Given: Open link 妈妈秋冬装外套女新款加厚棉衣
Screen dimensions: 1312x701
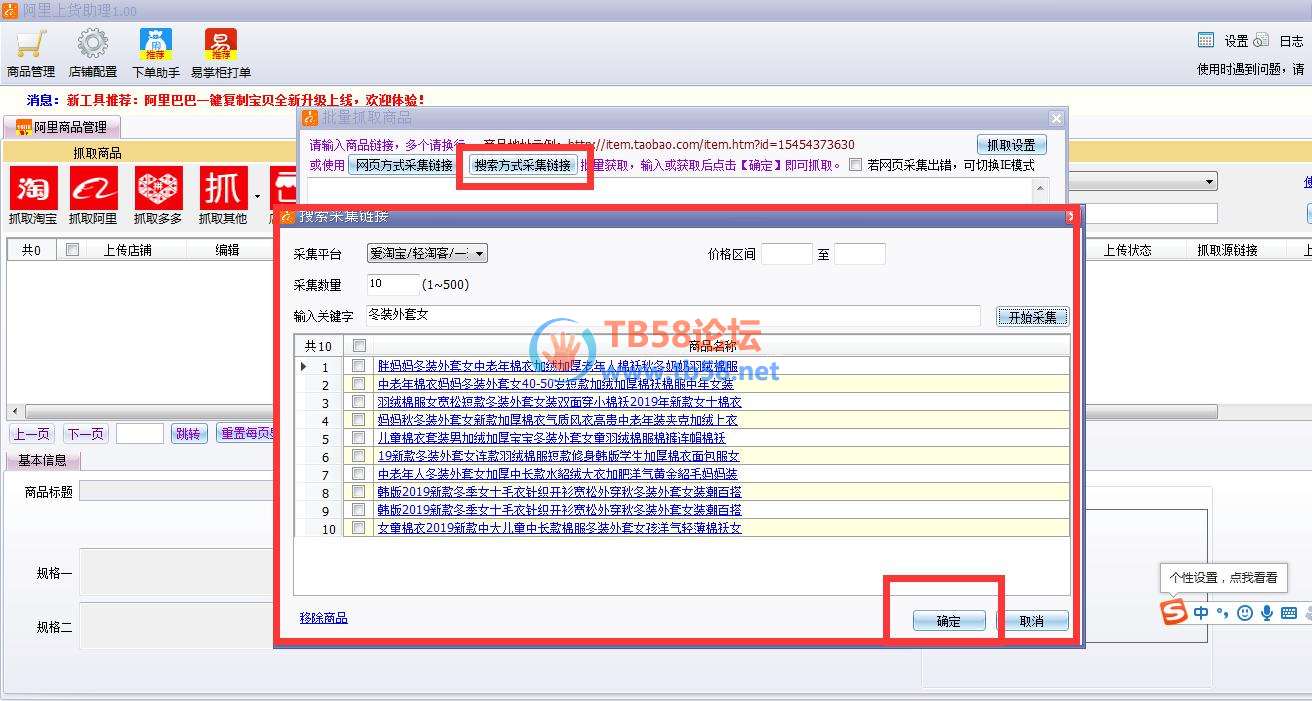Looking at the screenshot, I should (x=557, y=420).
